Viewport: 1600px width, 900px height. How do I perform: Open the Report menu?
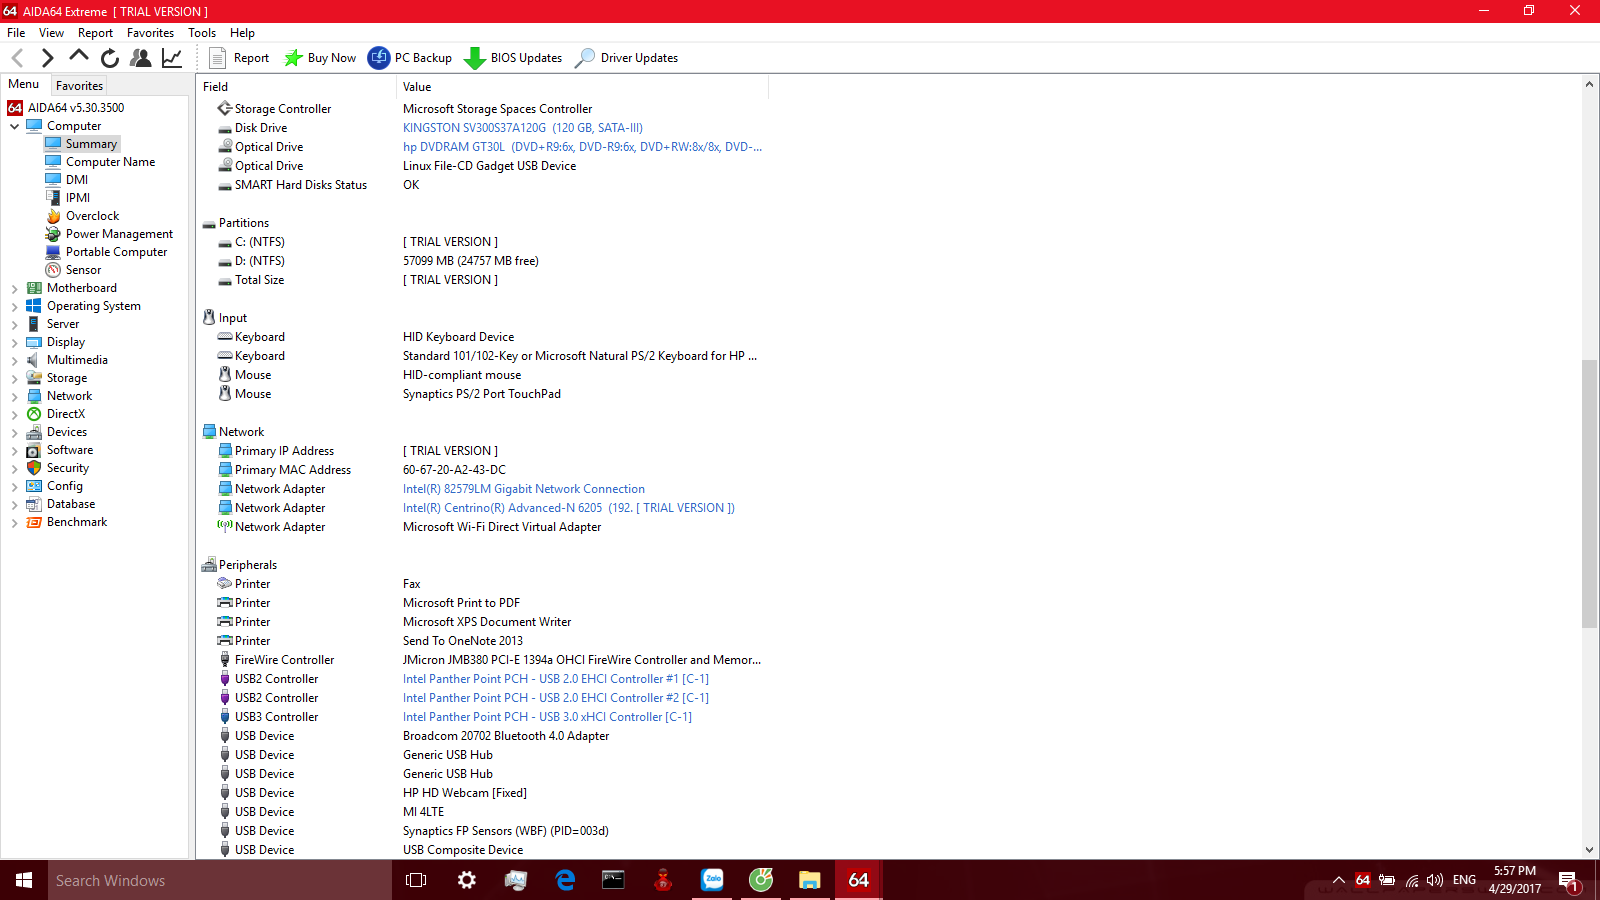[x=96, y=33]
